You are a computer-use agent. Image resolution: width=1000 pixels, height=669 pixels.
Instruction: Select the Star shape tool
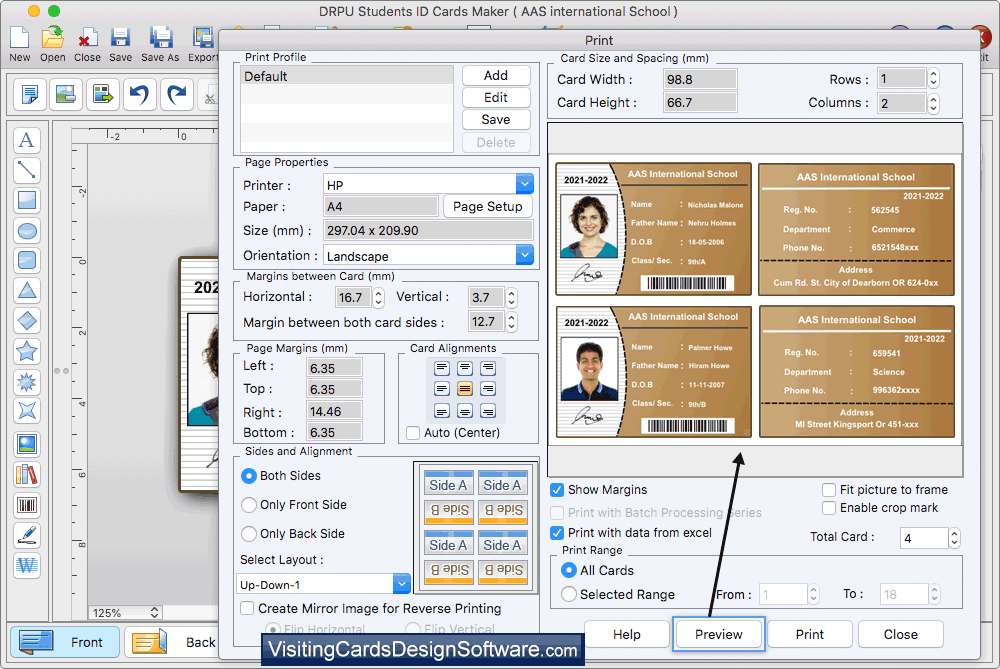coord(27,351)
